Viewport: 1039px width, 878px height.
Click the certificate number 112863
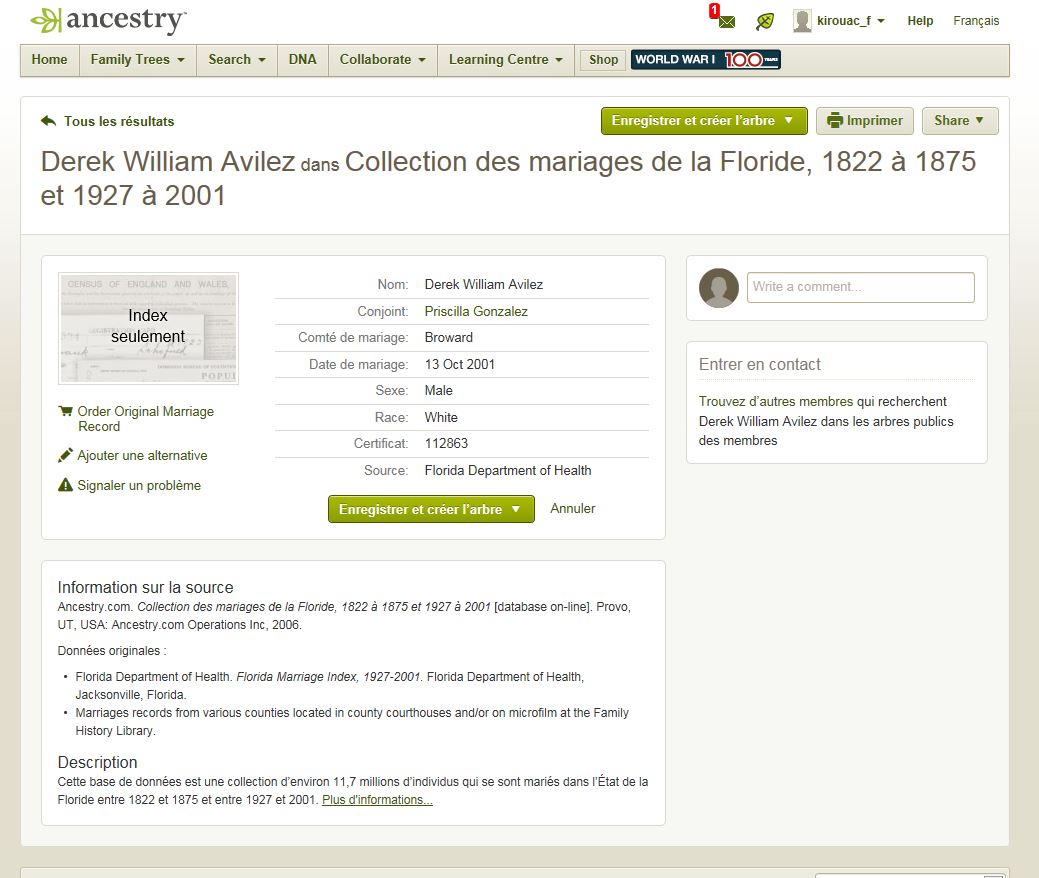[x=446, y=443]
